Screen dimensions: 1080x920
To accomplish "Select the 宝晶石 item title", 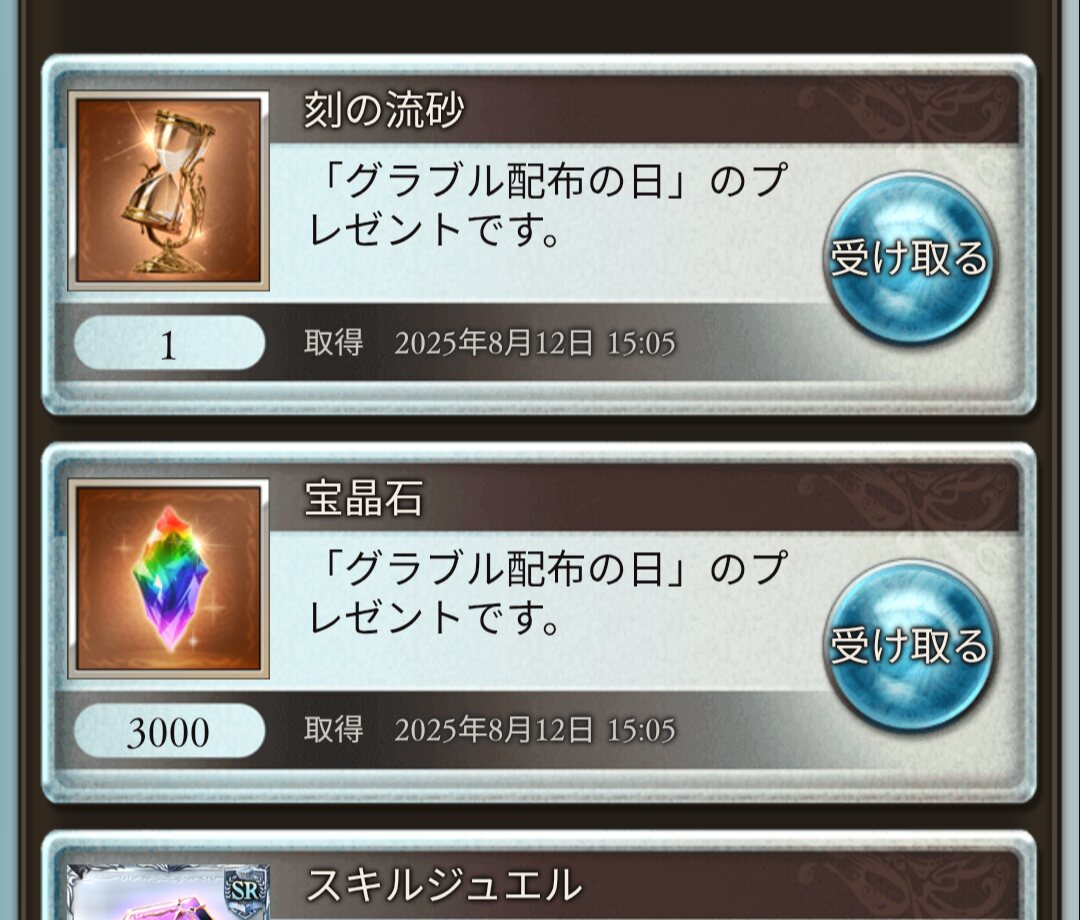I will point(364,498).
